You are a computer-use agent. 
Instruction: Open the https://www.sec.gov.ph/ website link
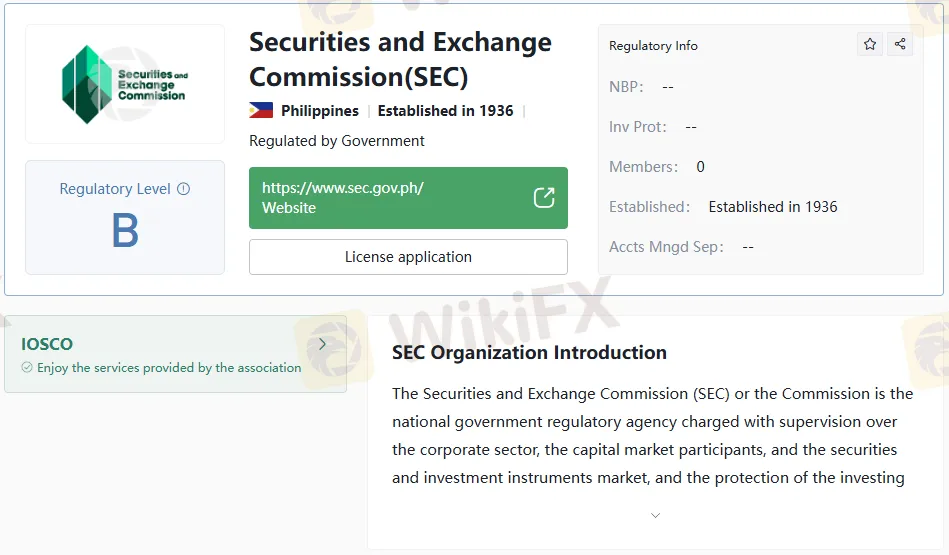pyautogui.click(x=343, y=188)
